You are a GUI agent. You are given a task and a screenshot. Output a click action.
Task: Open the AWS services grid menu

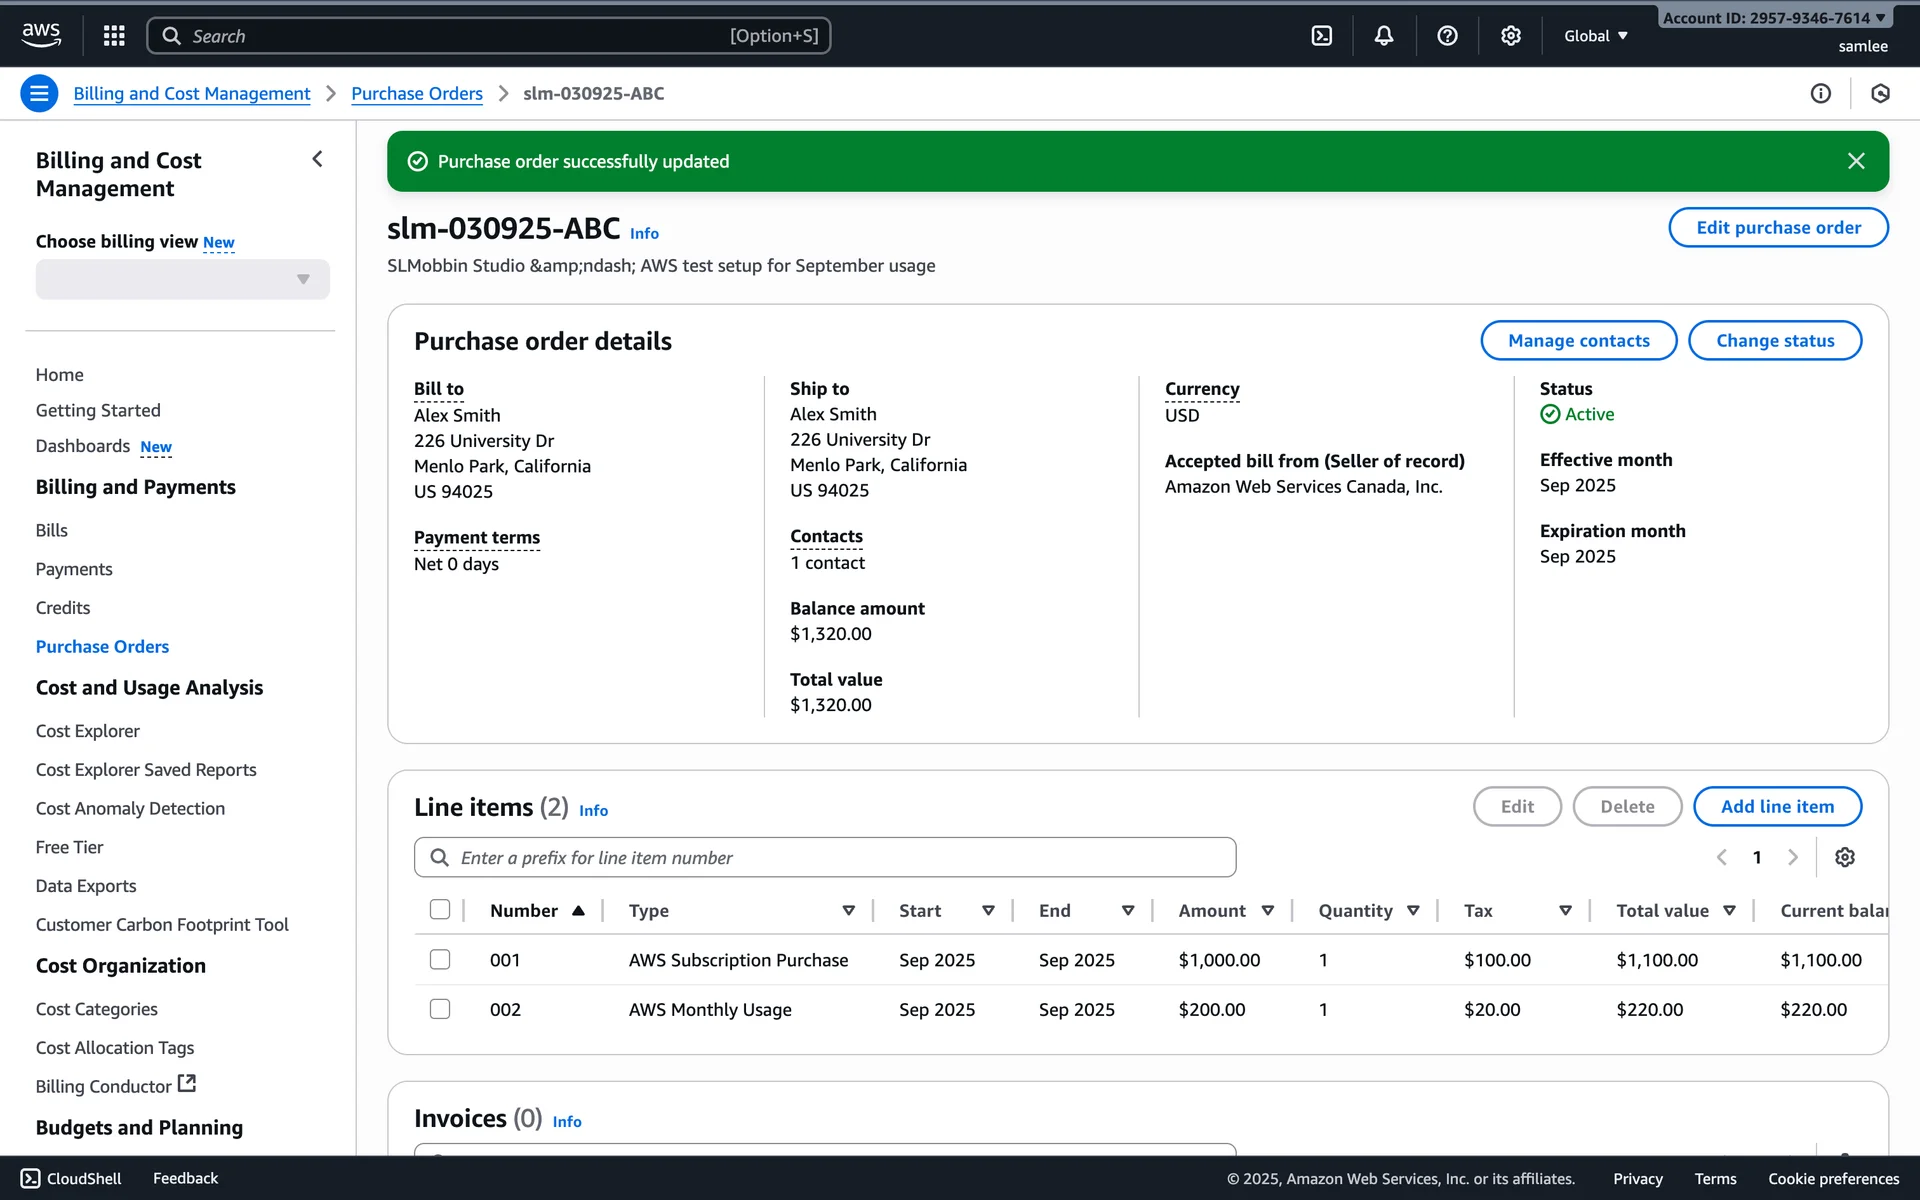coord(114,36)
